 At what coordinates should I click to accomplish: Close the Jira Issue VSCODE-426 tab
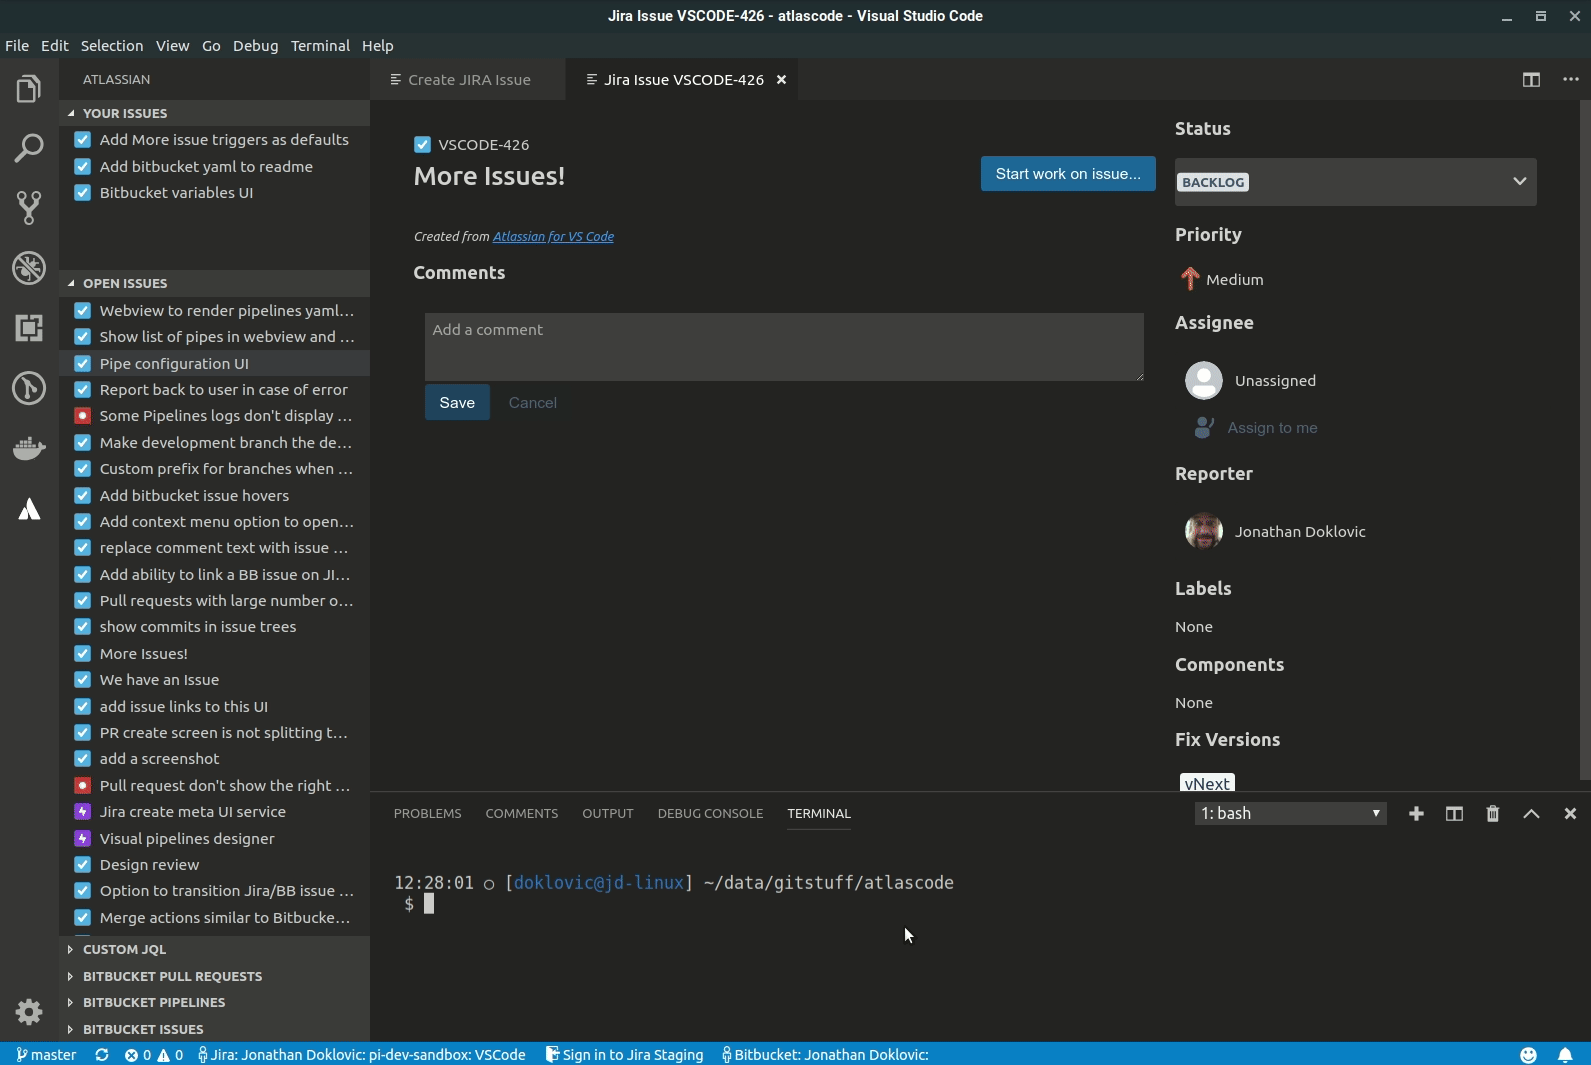coord(782,80)
